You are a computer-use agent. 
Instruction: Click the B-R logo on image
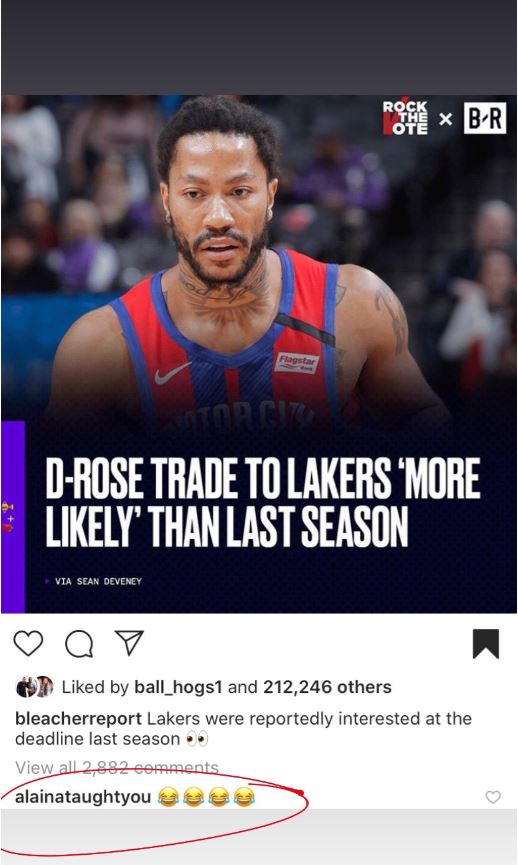point(485,118)
